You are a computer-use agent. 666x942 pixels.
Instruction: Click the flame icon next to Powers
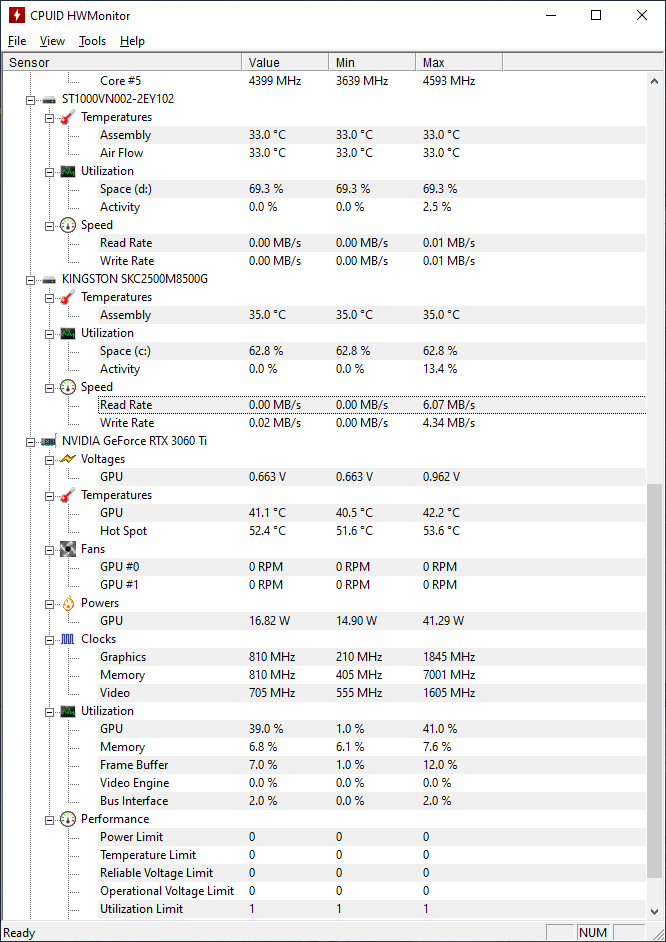click(68, 603)
